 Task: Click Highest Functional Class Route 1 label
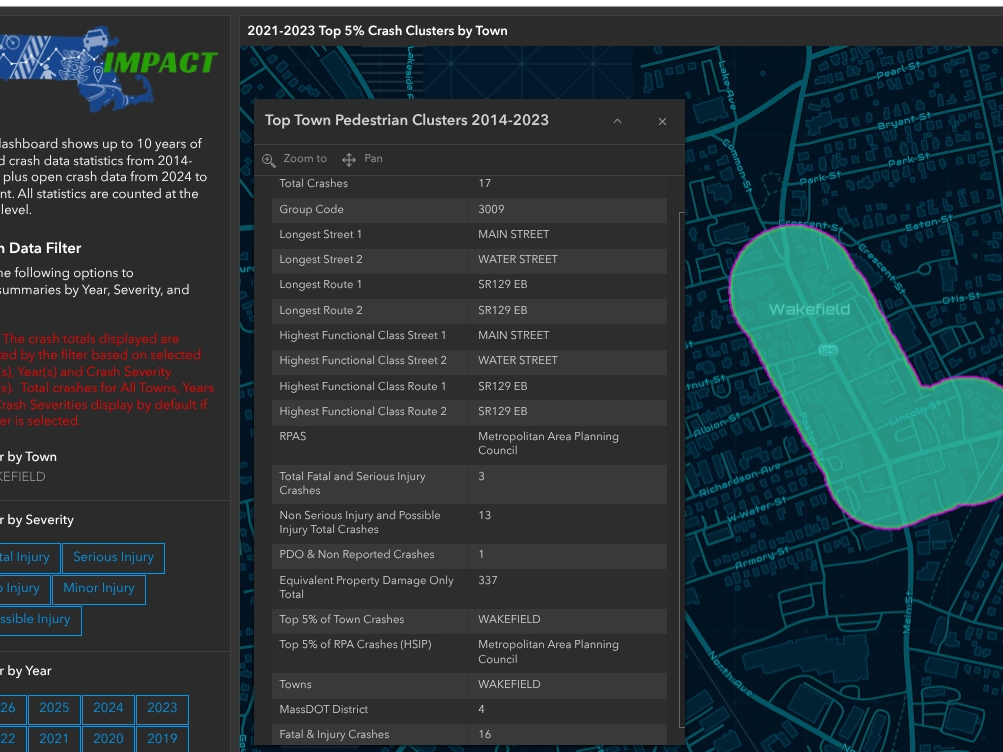[x=363, y=387]
